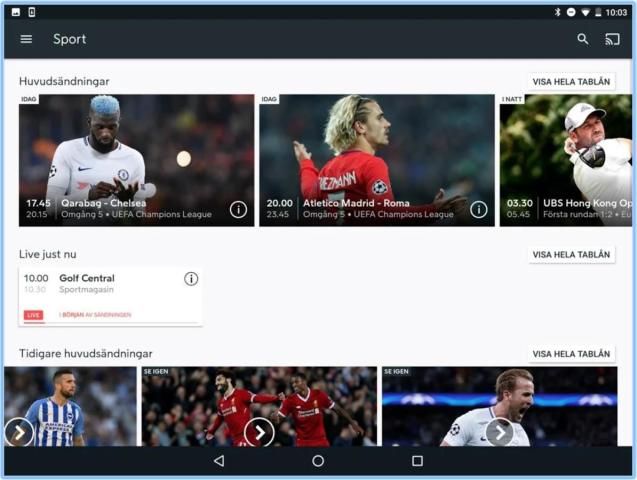This screenshot has height=480, width=637.
Task: Open the hamburger navigation menu
Action: tap(26, 39)
